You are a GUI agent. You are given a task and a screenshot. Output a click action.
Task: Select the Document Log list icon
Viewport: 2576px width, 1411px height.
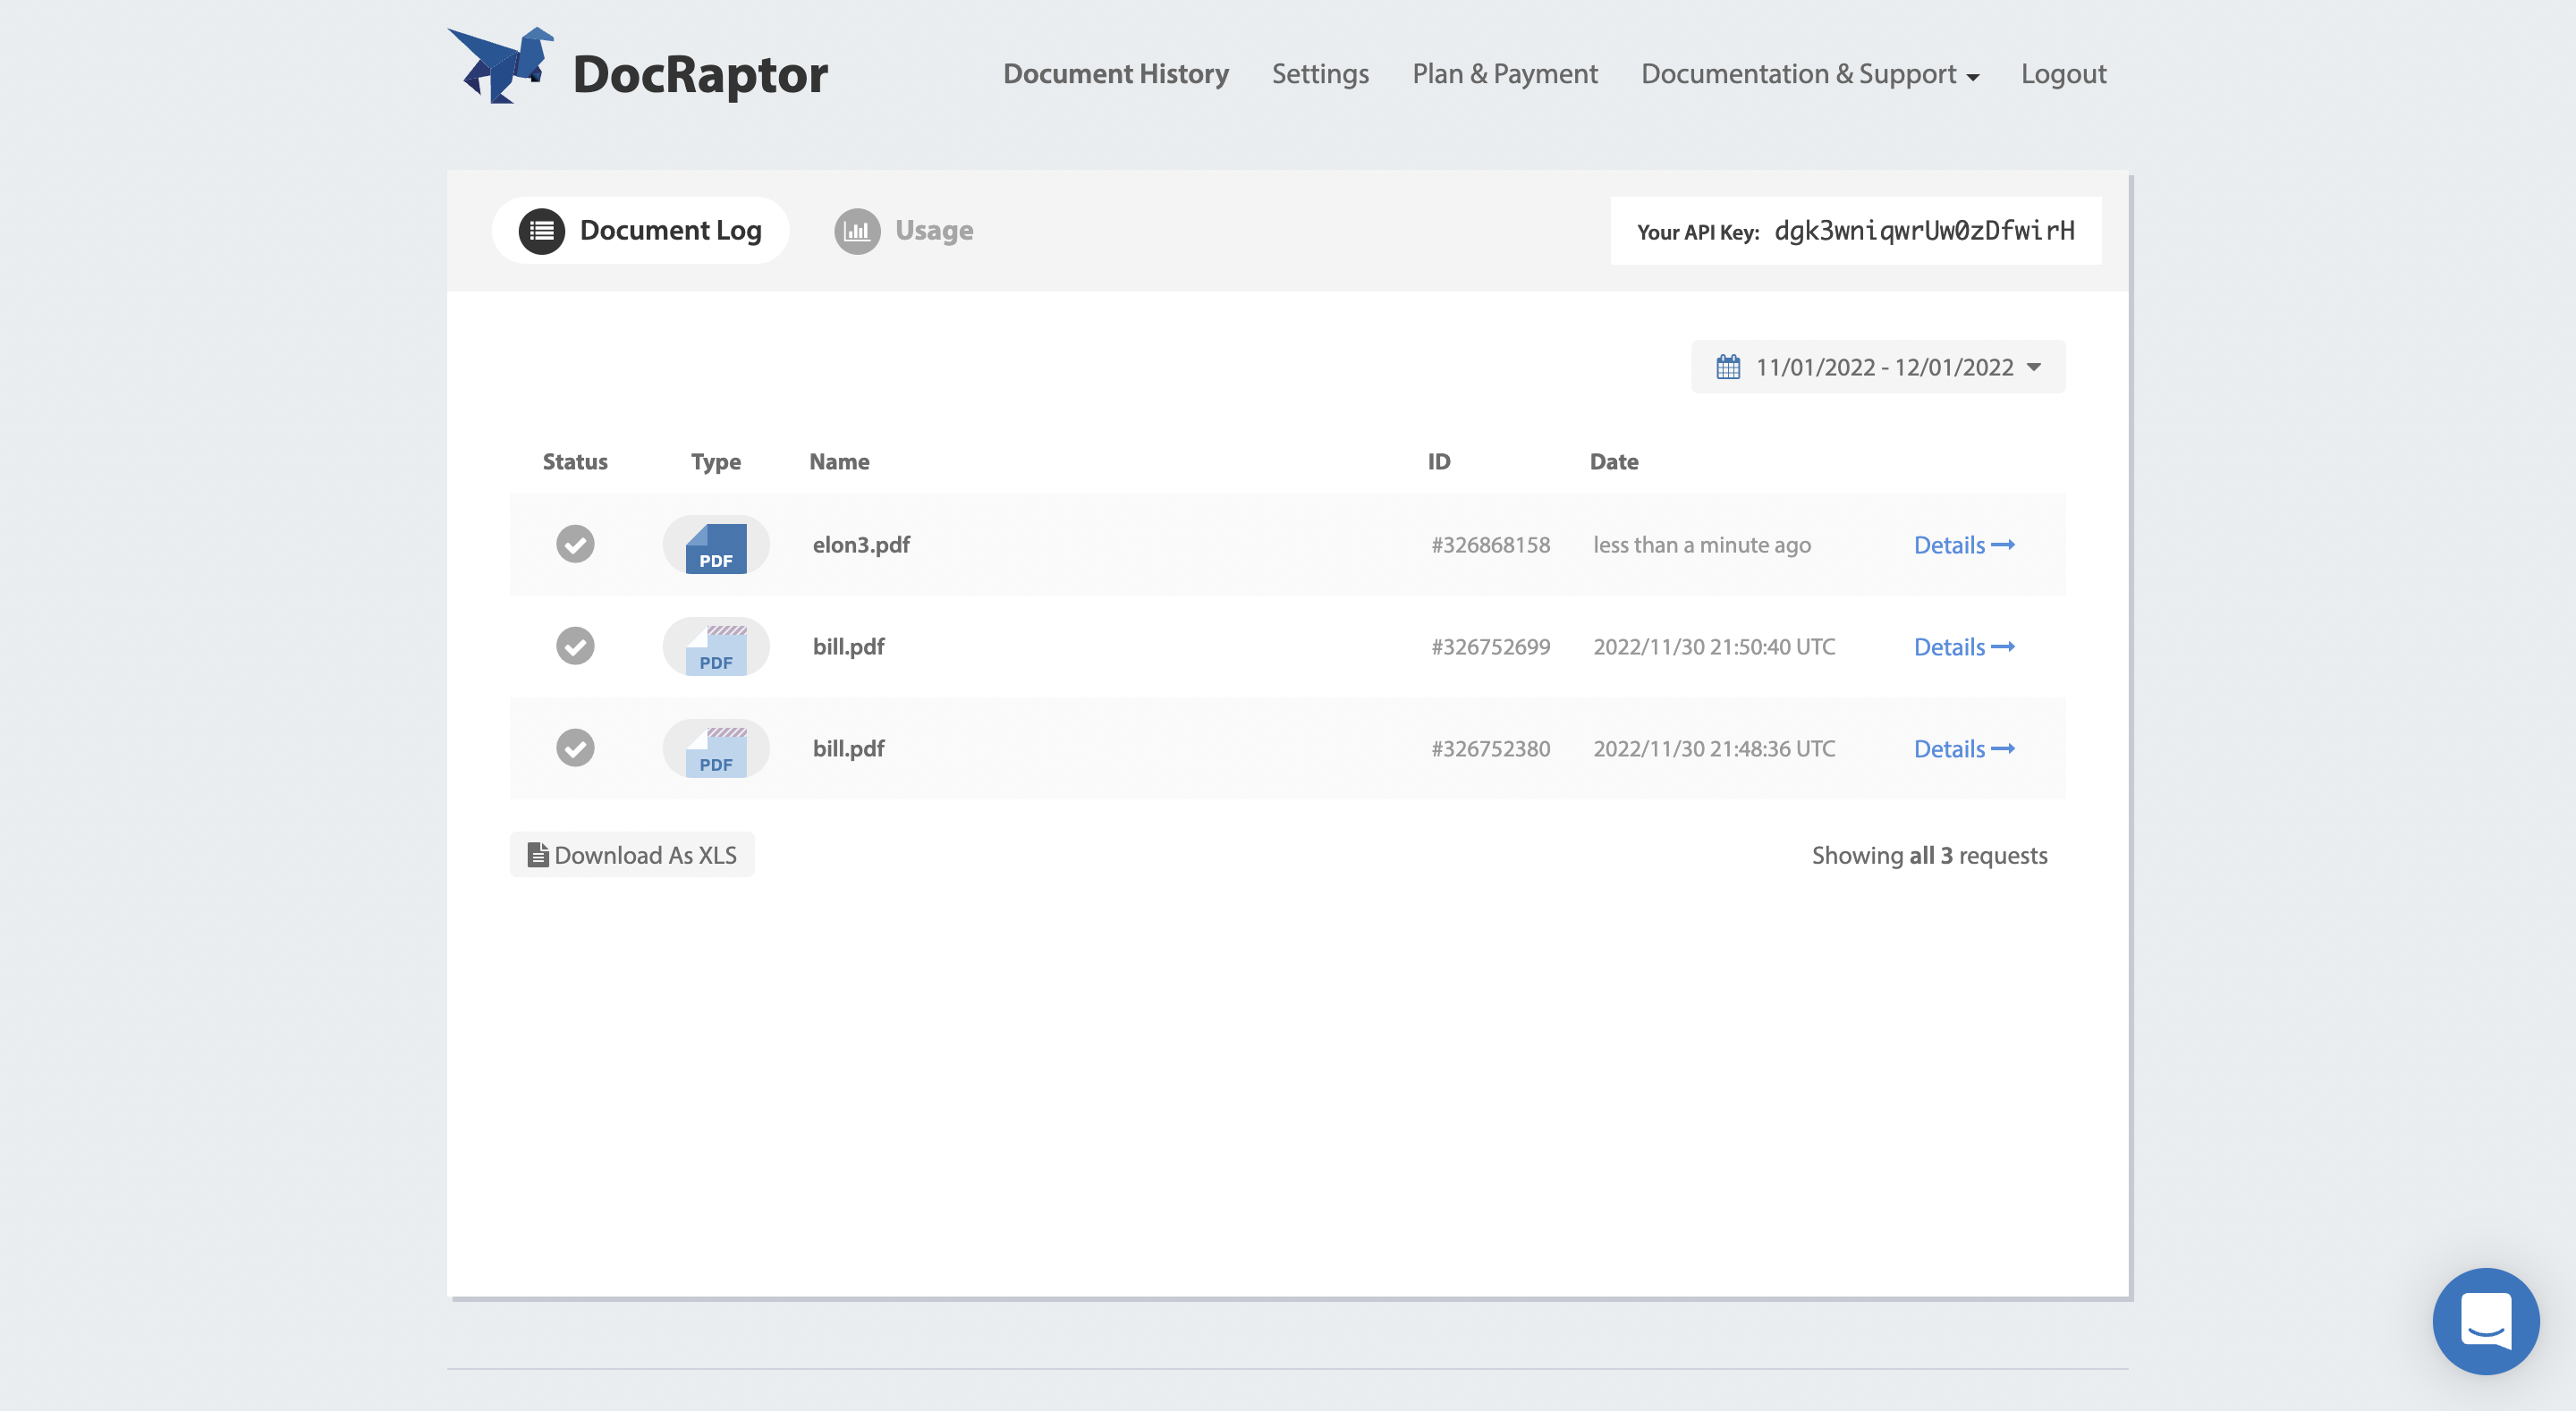(540, 230)
